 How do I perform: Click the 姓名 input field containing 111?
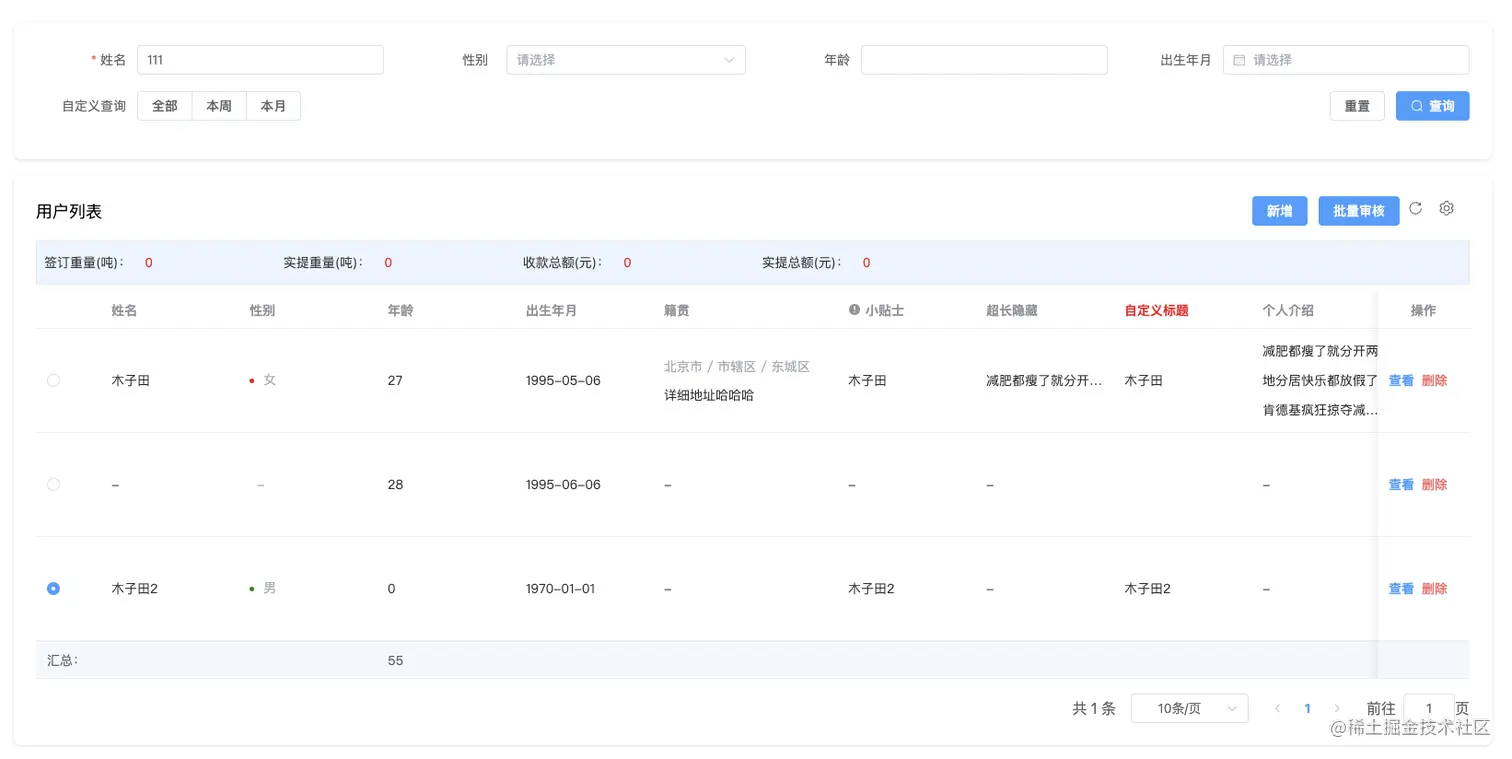click(x=260, y=60)
